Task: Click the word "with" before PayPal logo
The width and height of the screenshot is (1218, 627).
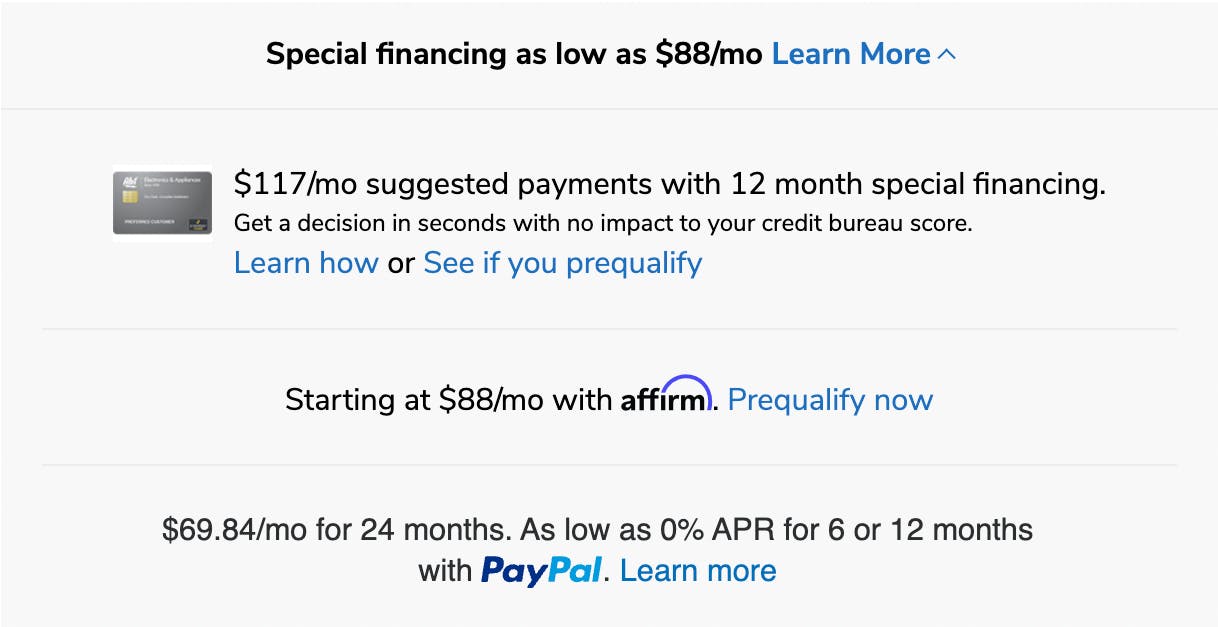Action: point(444,571)
